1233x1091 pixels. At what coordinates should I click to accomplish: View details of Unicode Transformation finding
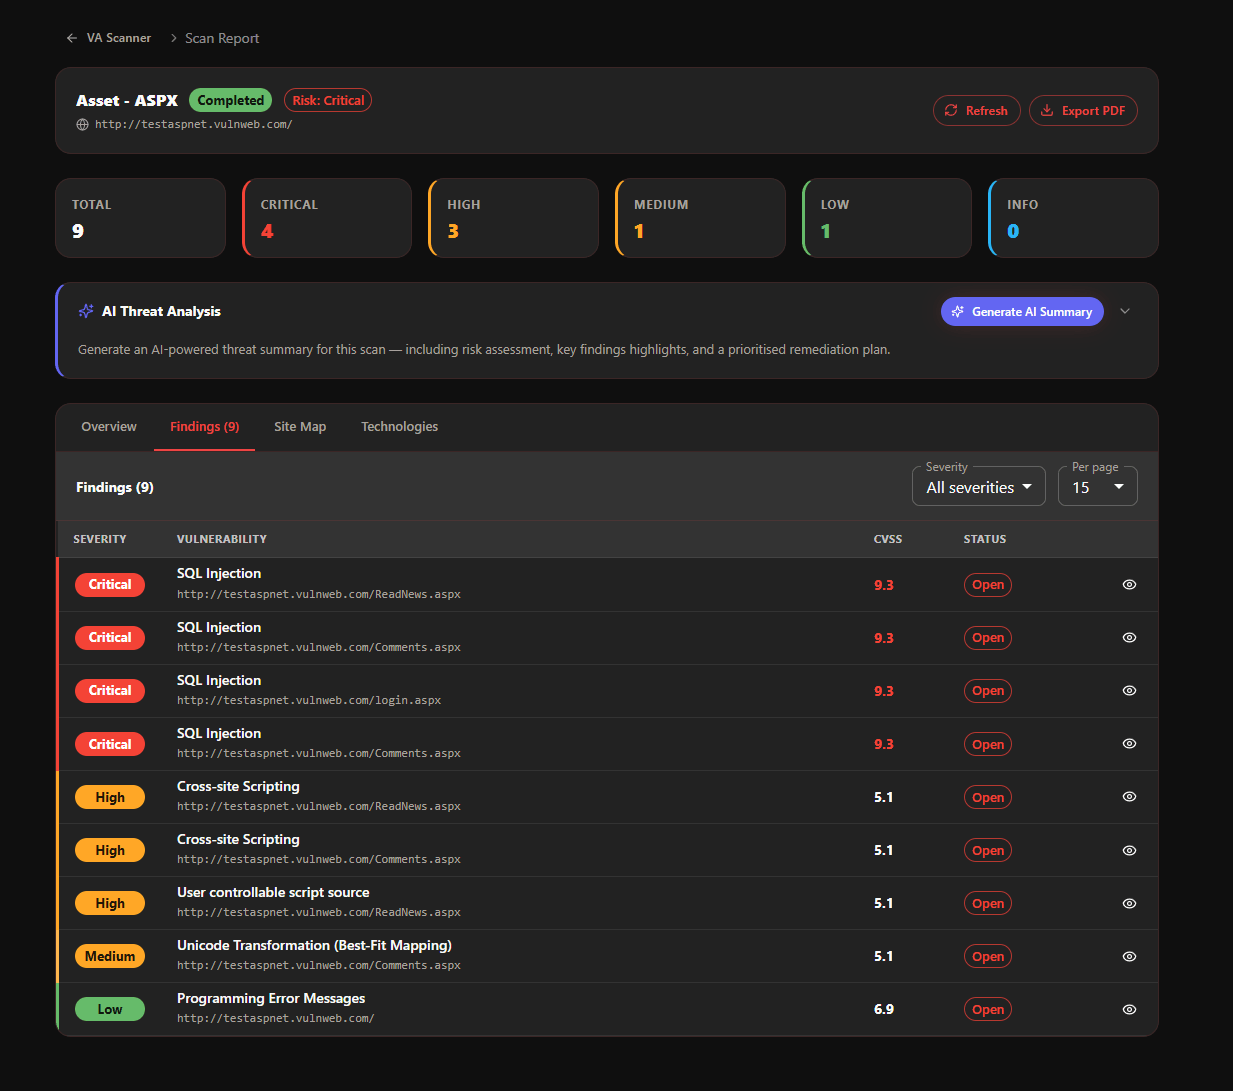pos(1129,956)
